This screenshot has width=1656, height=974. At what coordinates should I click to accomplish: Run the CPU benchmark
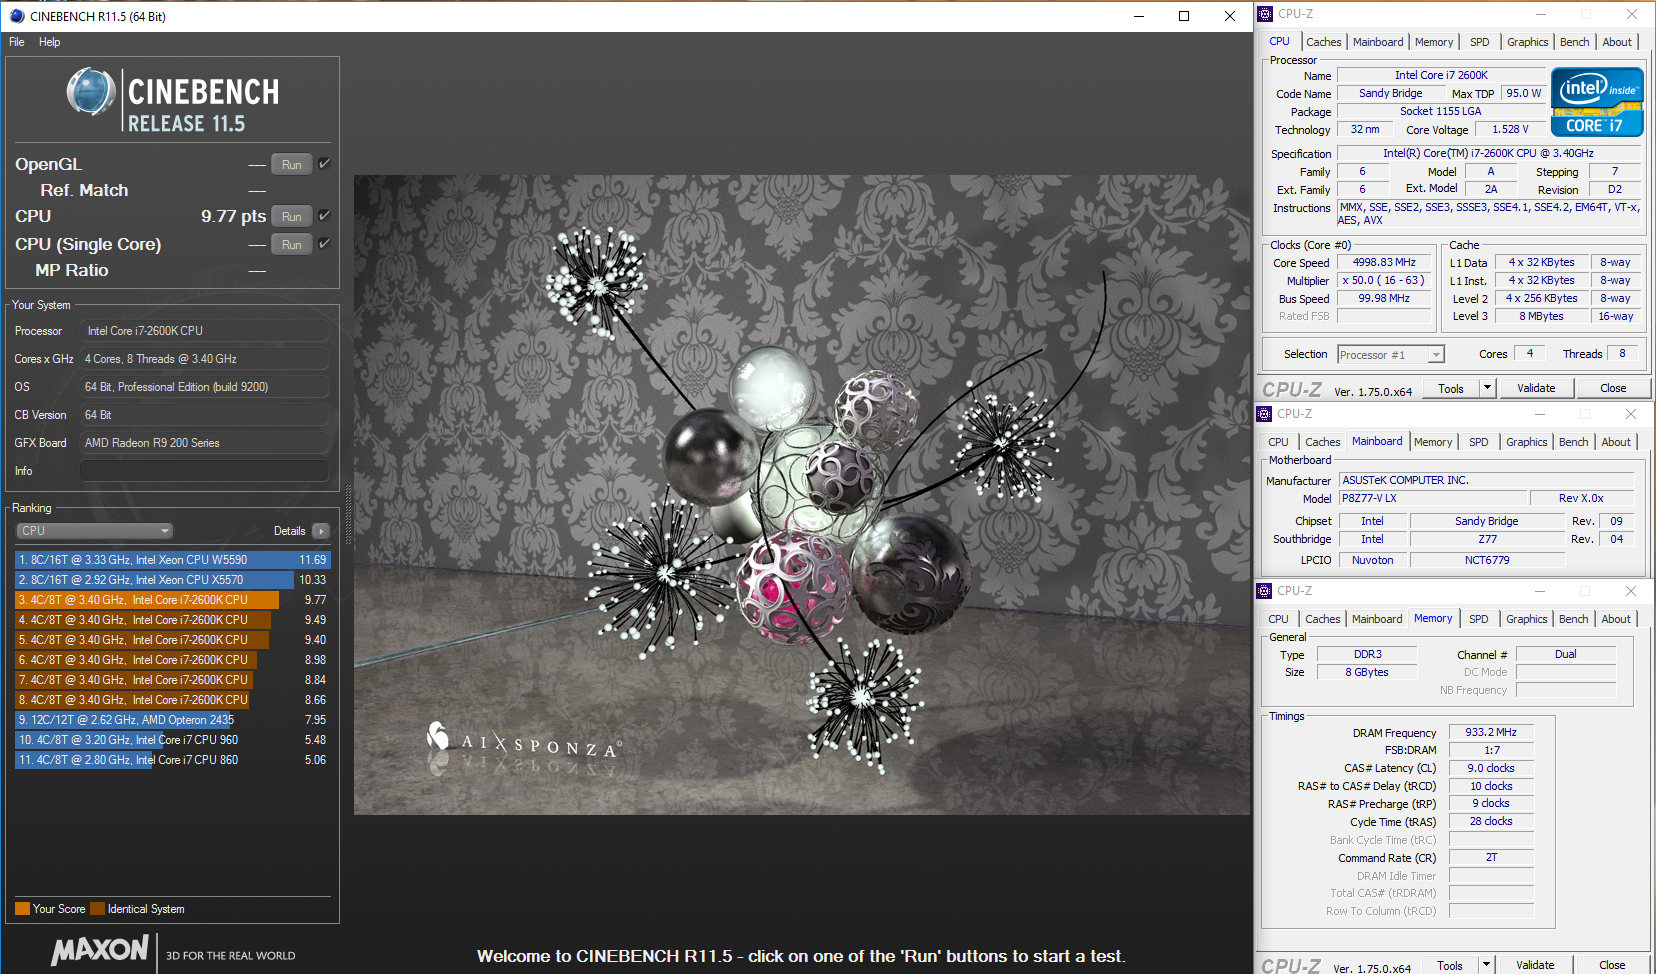click(x=292, y=216)
